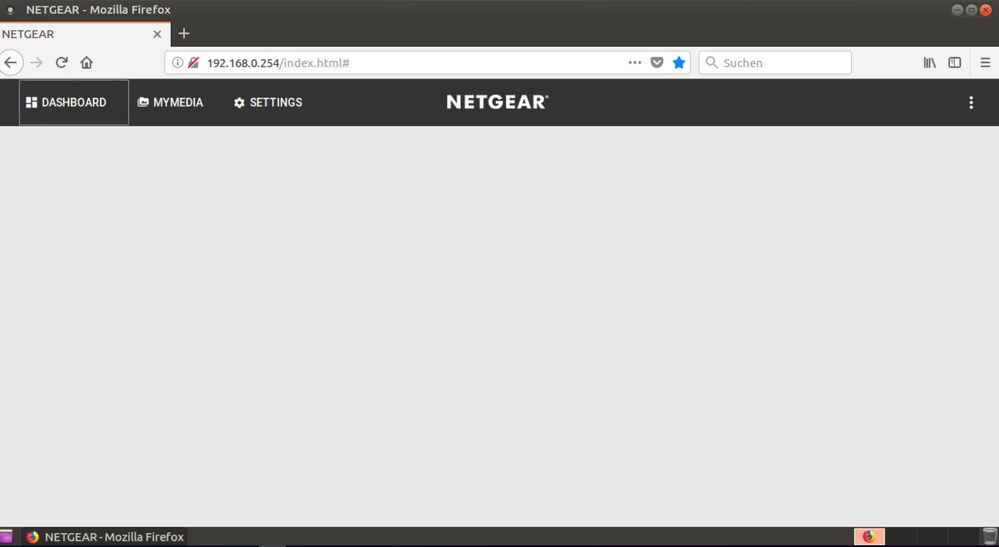Open the MYMEDIA section
Screen dimensions: 999x547
(170, 103)
